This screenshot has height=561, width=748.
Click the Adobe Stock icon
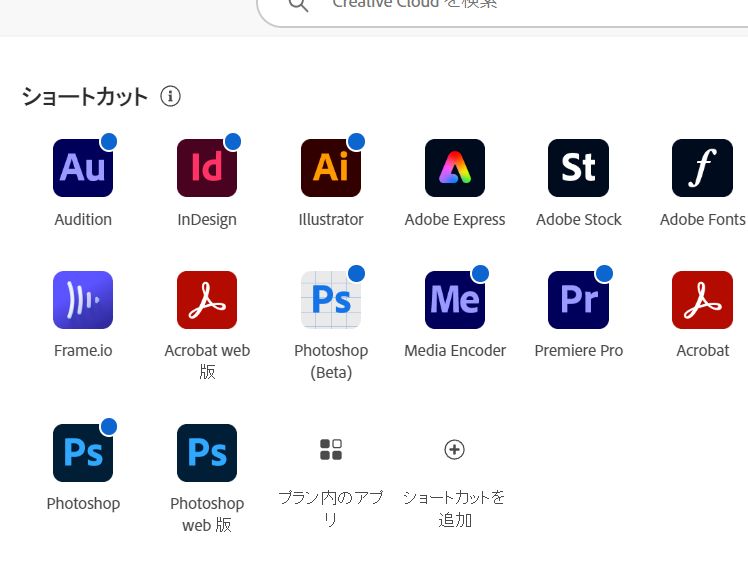pos(578,168)
